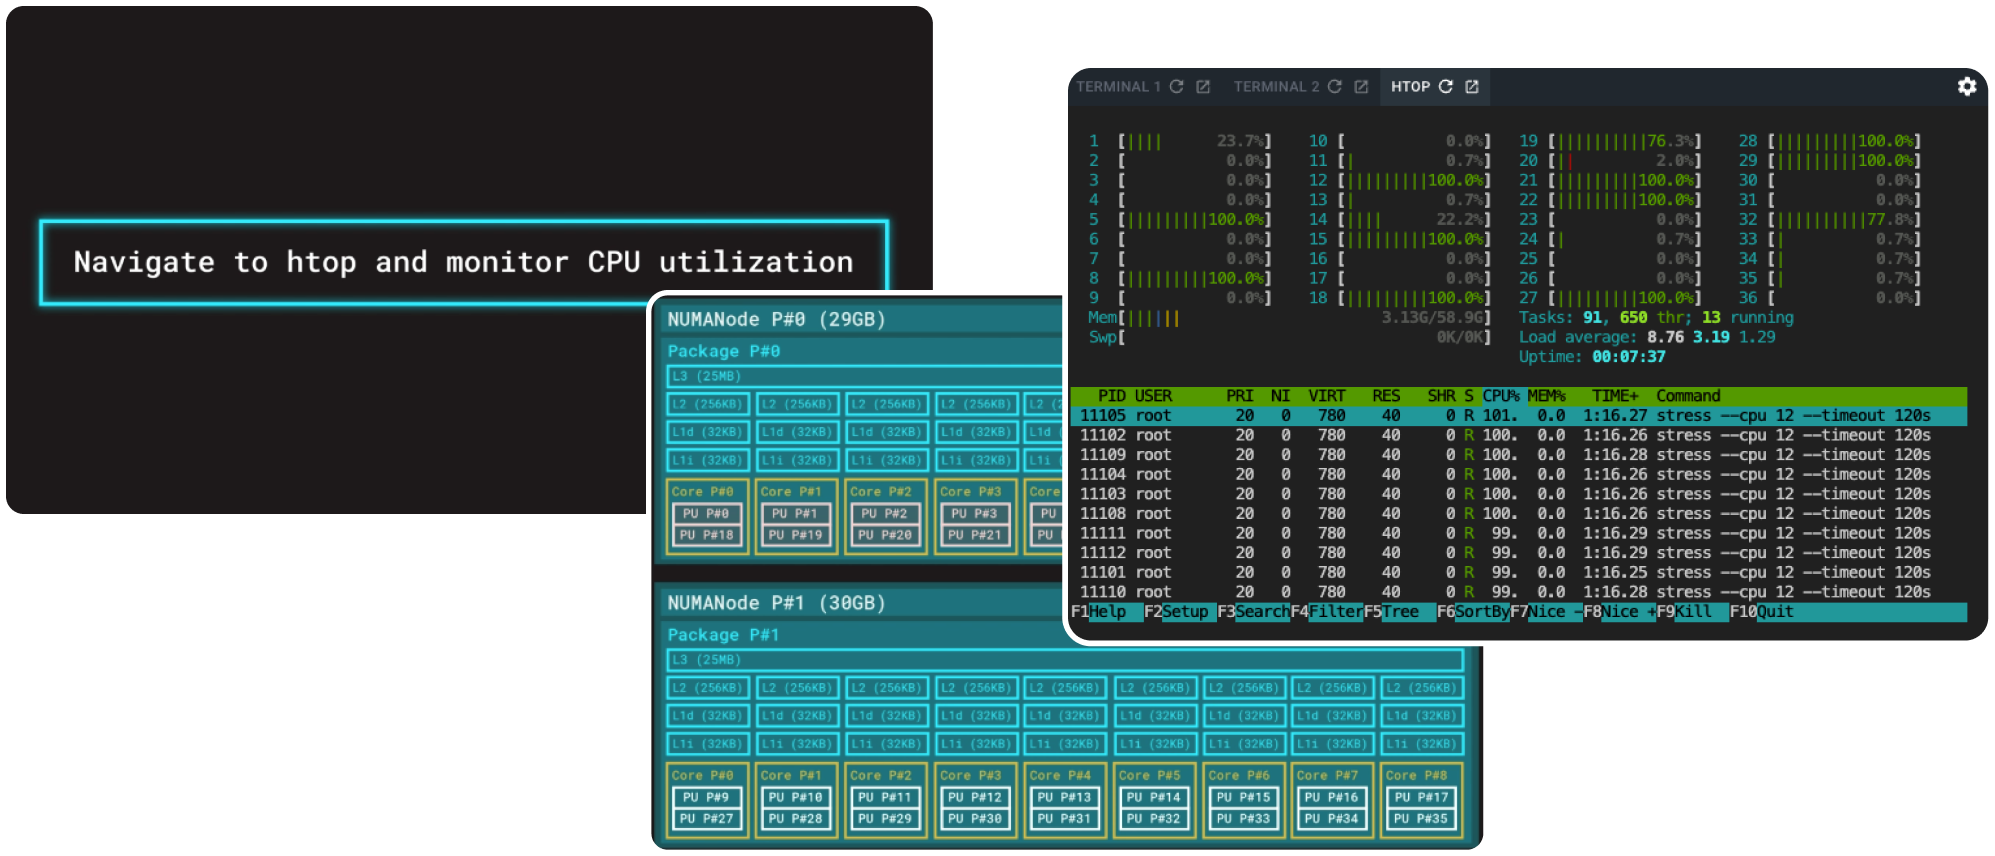Viewport: 1995px width, 856px height.
Task: Click the PU P#13 box
Action: [1064, 798]
